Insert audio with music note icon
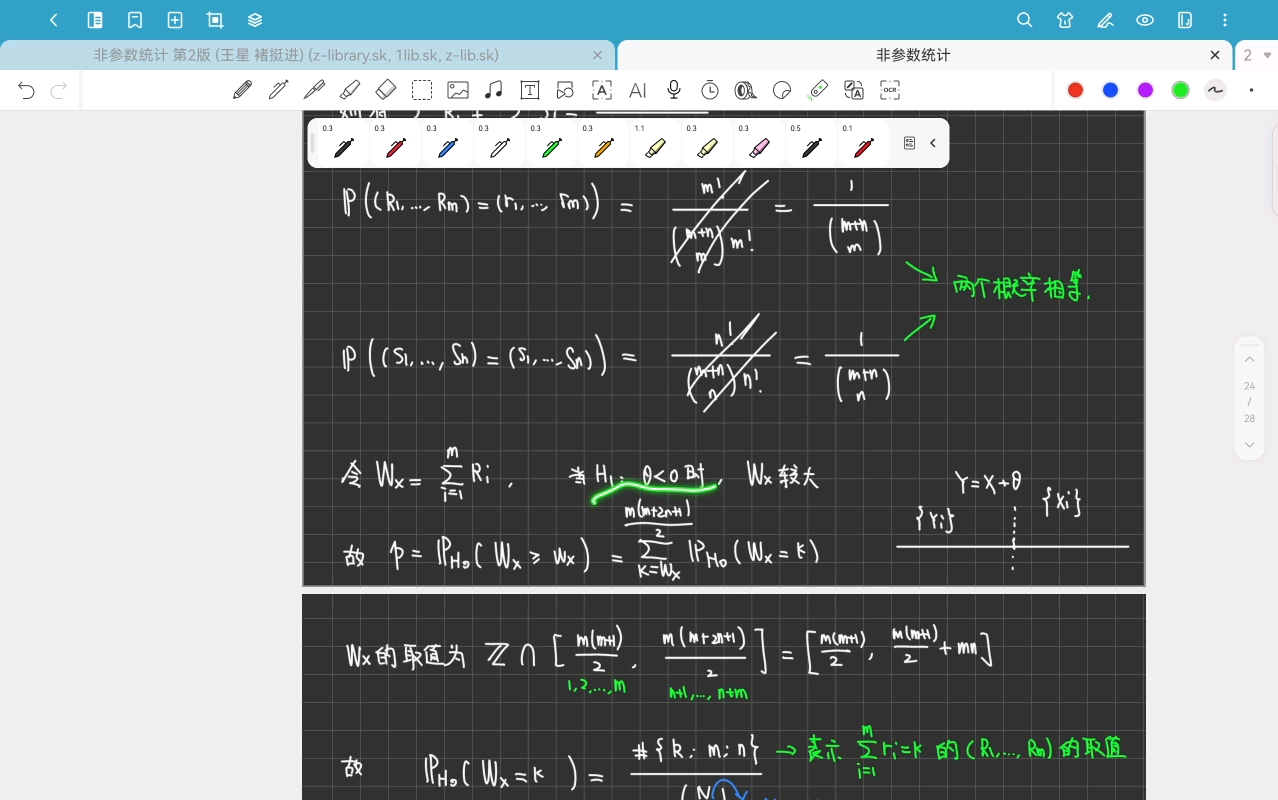The width and height of the screenshot is (1278, 800). coord(494,90)
